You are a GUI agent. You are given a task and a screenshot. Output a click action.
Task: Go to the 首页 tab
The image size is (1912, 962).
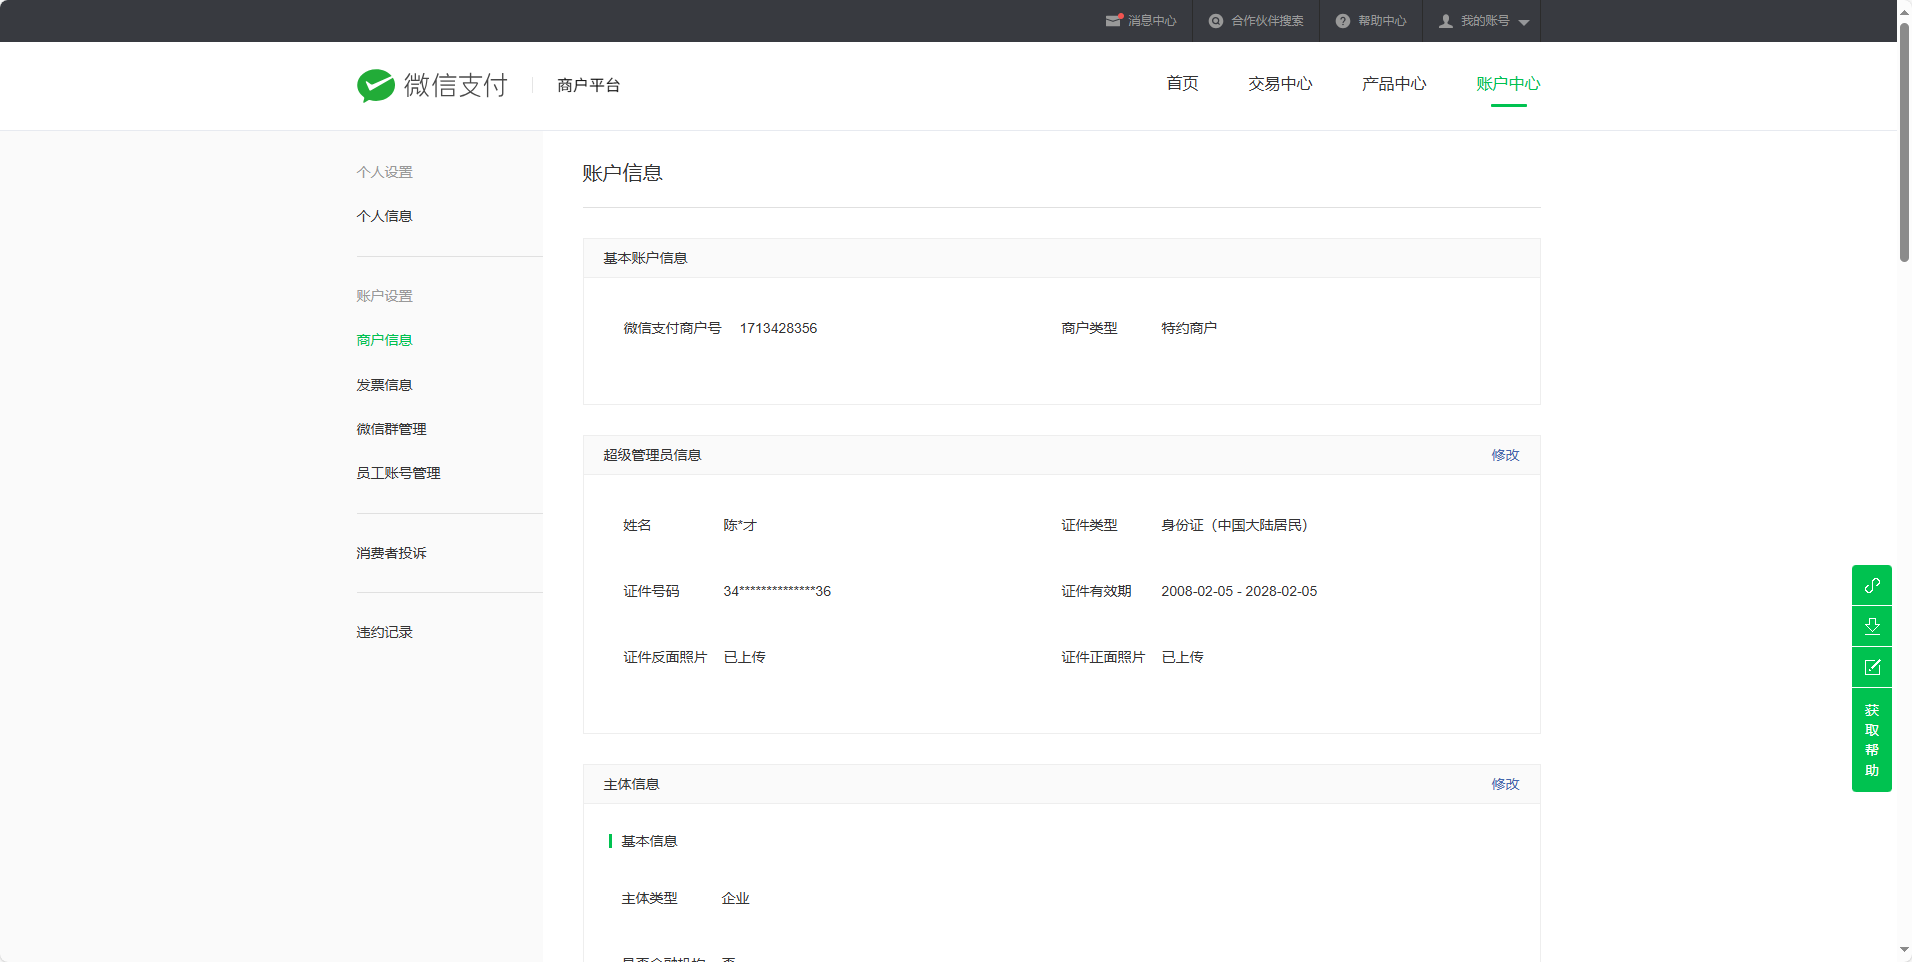click(x=1182, y=84)
